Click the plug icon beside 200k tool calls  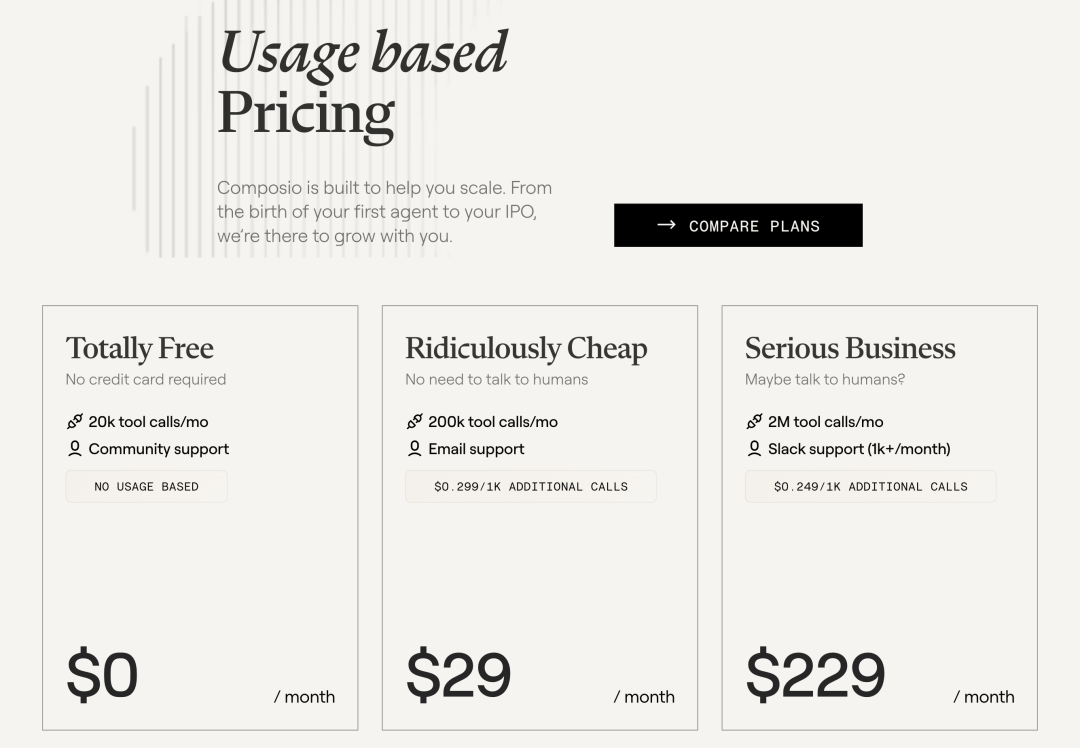point(414,422)
